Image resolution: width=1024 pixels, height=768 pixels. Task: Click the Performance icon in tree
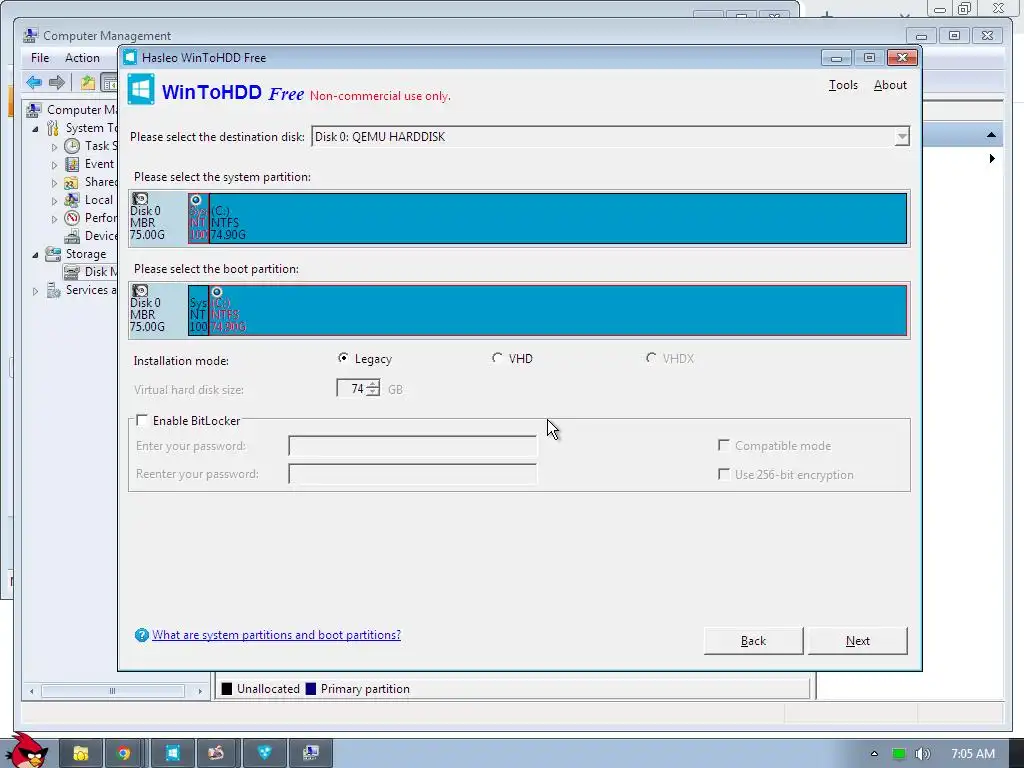click(x=72, y=217)
